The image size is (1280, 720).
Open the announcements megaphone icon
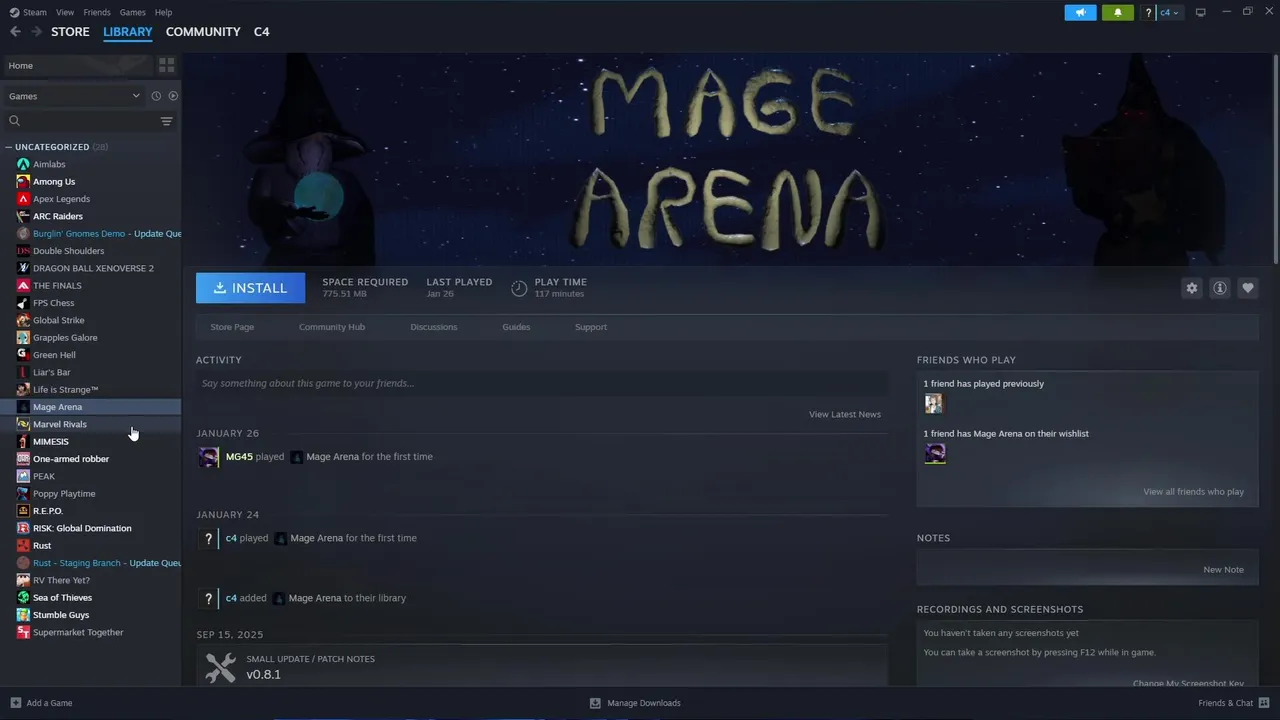[x=1080, y=12]
